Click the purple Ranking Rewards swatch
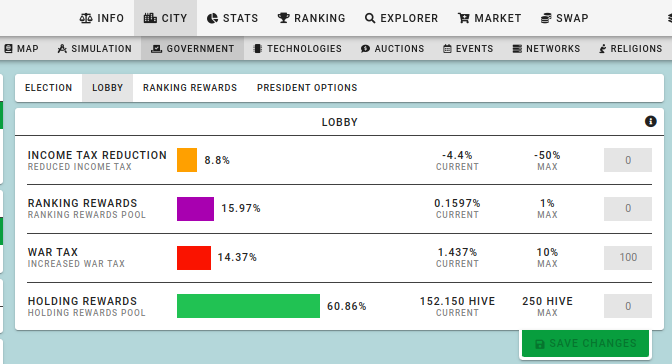This screenshot has height=364, width=672. [x=195, y=209]
